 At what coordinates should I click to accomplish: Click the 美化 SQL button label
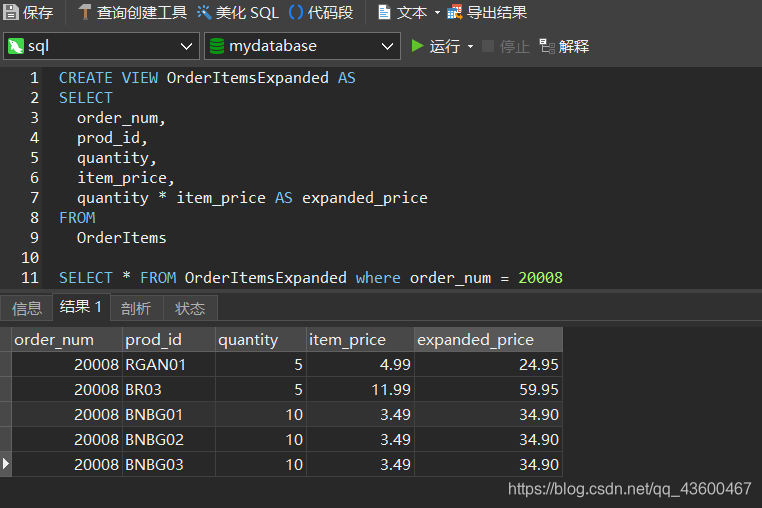[247, 13]
